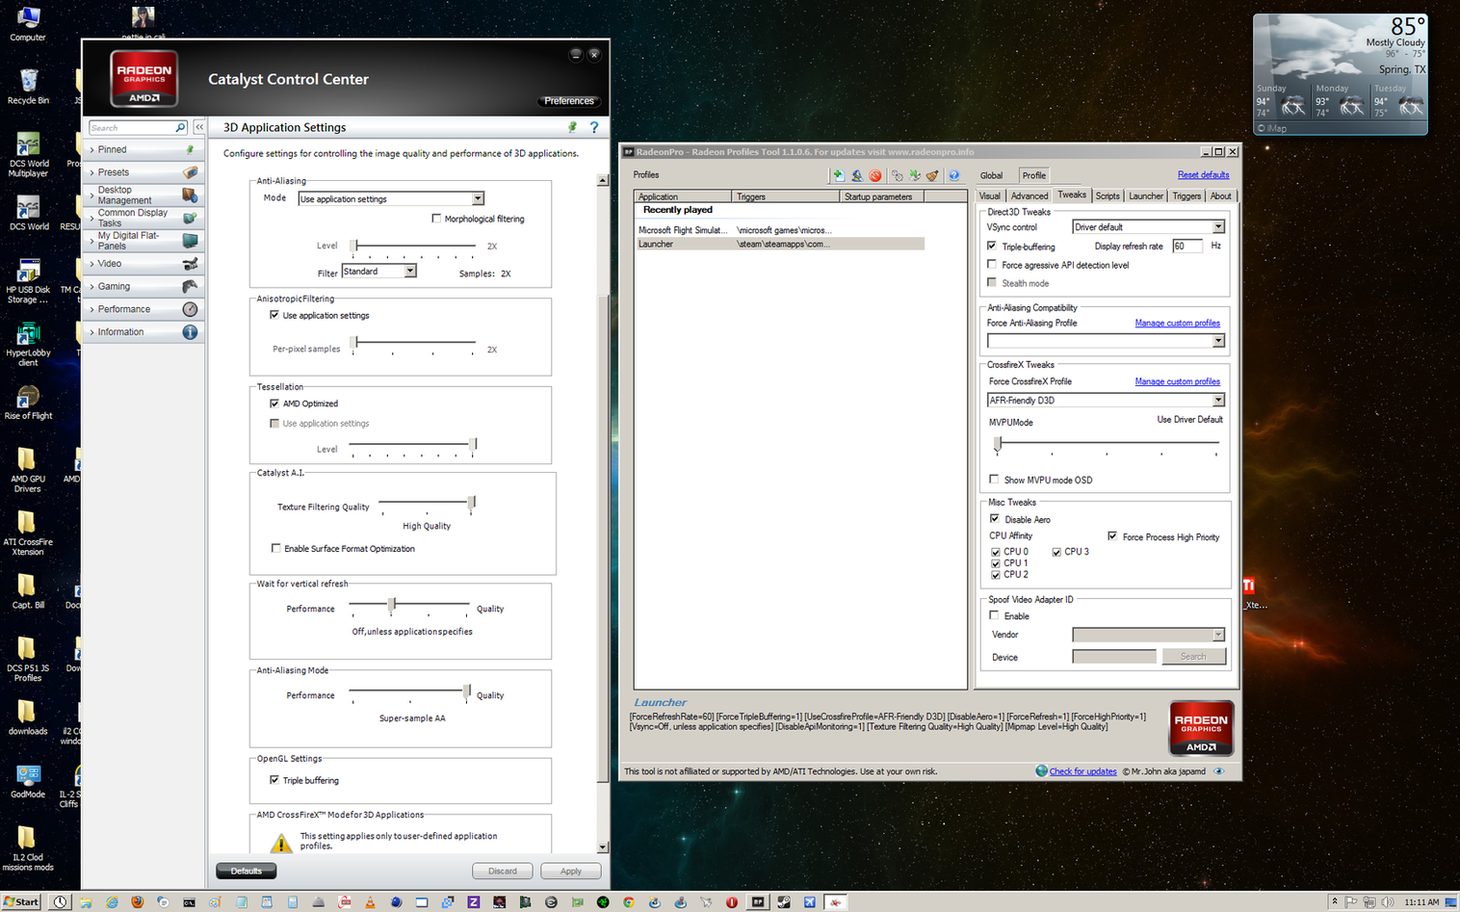The image size is (1460, 912).
Task: Click the Windows Start button
Action: [21, 902]
